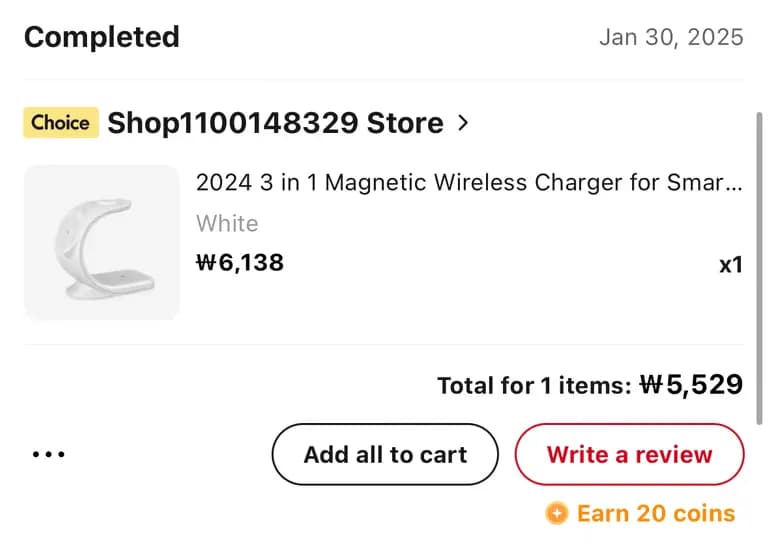Click the Write a review button

(x=629, y=454)
